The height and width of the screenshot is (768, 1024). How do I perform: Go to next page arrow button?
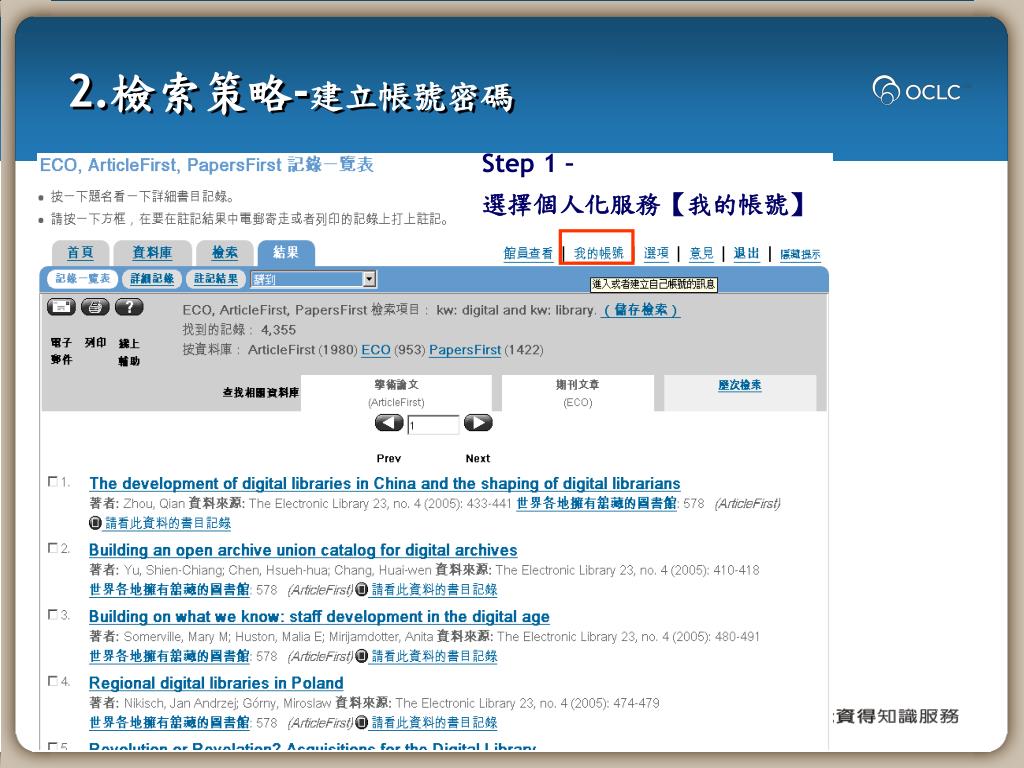click(x=478, y=423)
